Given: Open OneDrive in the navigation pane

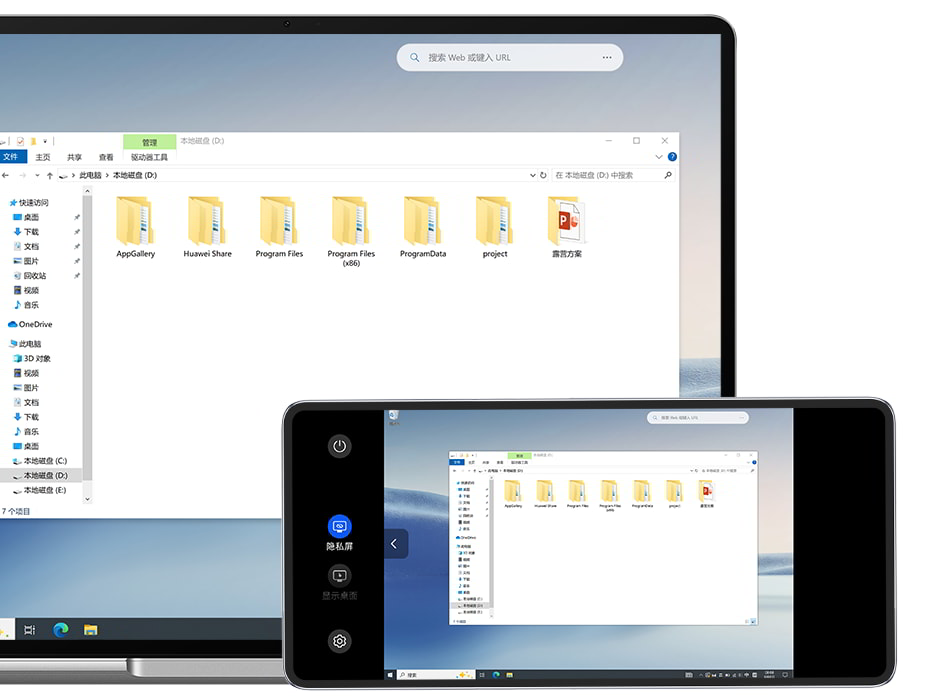Looking at the screenshot, I should click(x=34, y=324).
